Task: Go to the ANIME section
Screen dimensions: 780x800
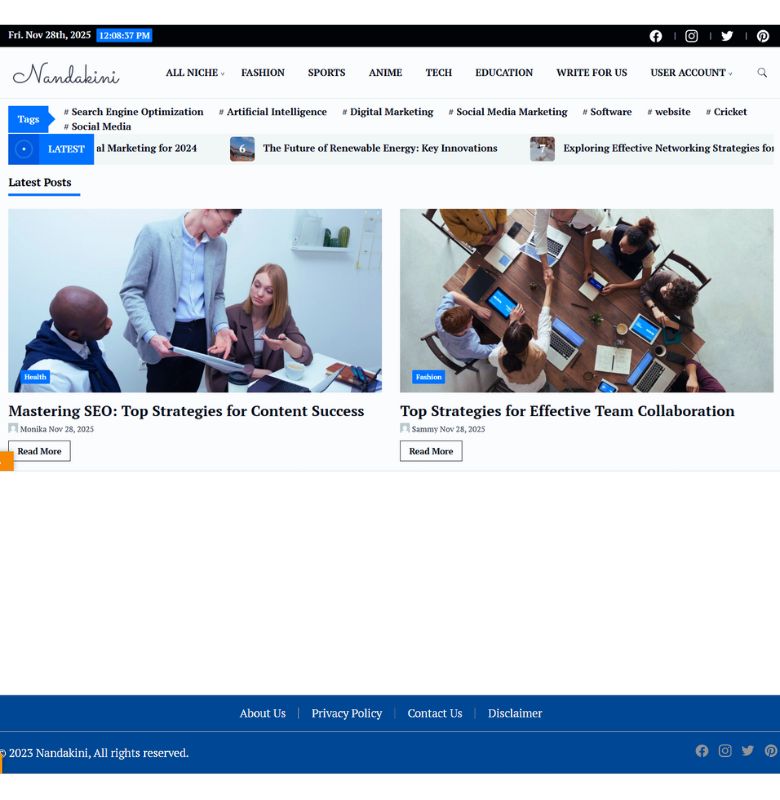Action: pos(386,73)
